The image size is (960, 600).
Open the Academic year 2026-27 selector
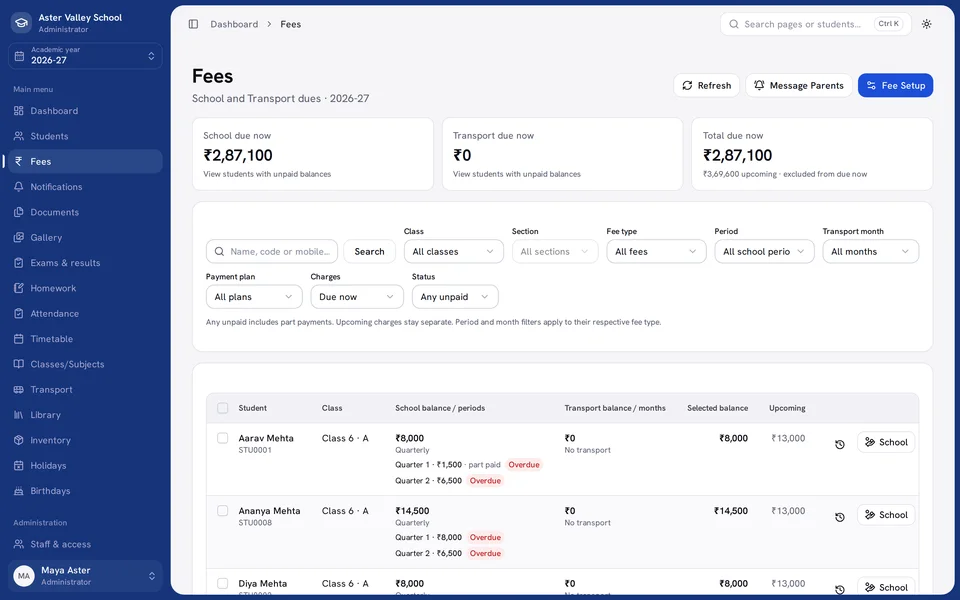tap(85, 56)
